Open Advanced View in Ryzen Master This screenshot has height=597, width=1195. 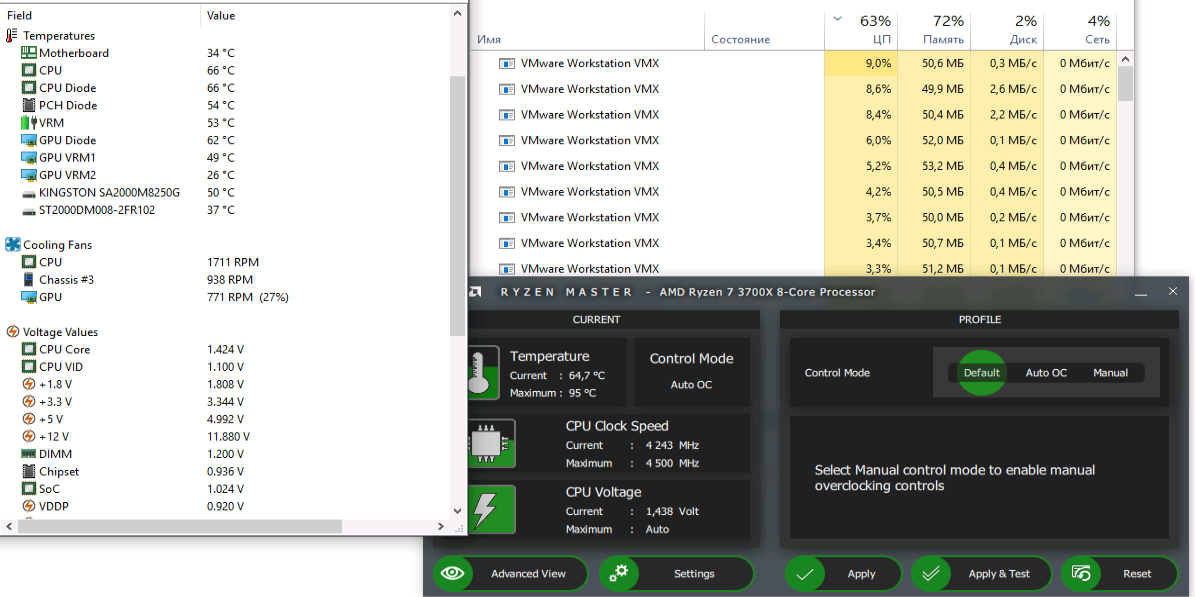(511, 573)
